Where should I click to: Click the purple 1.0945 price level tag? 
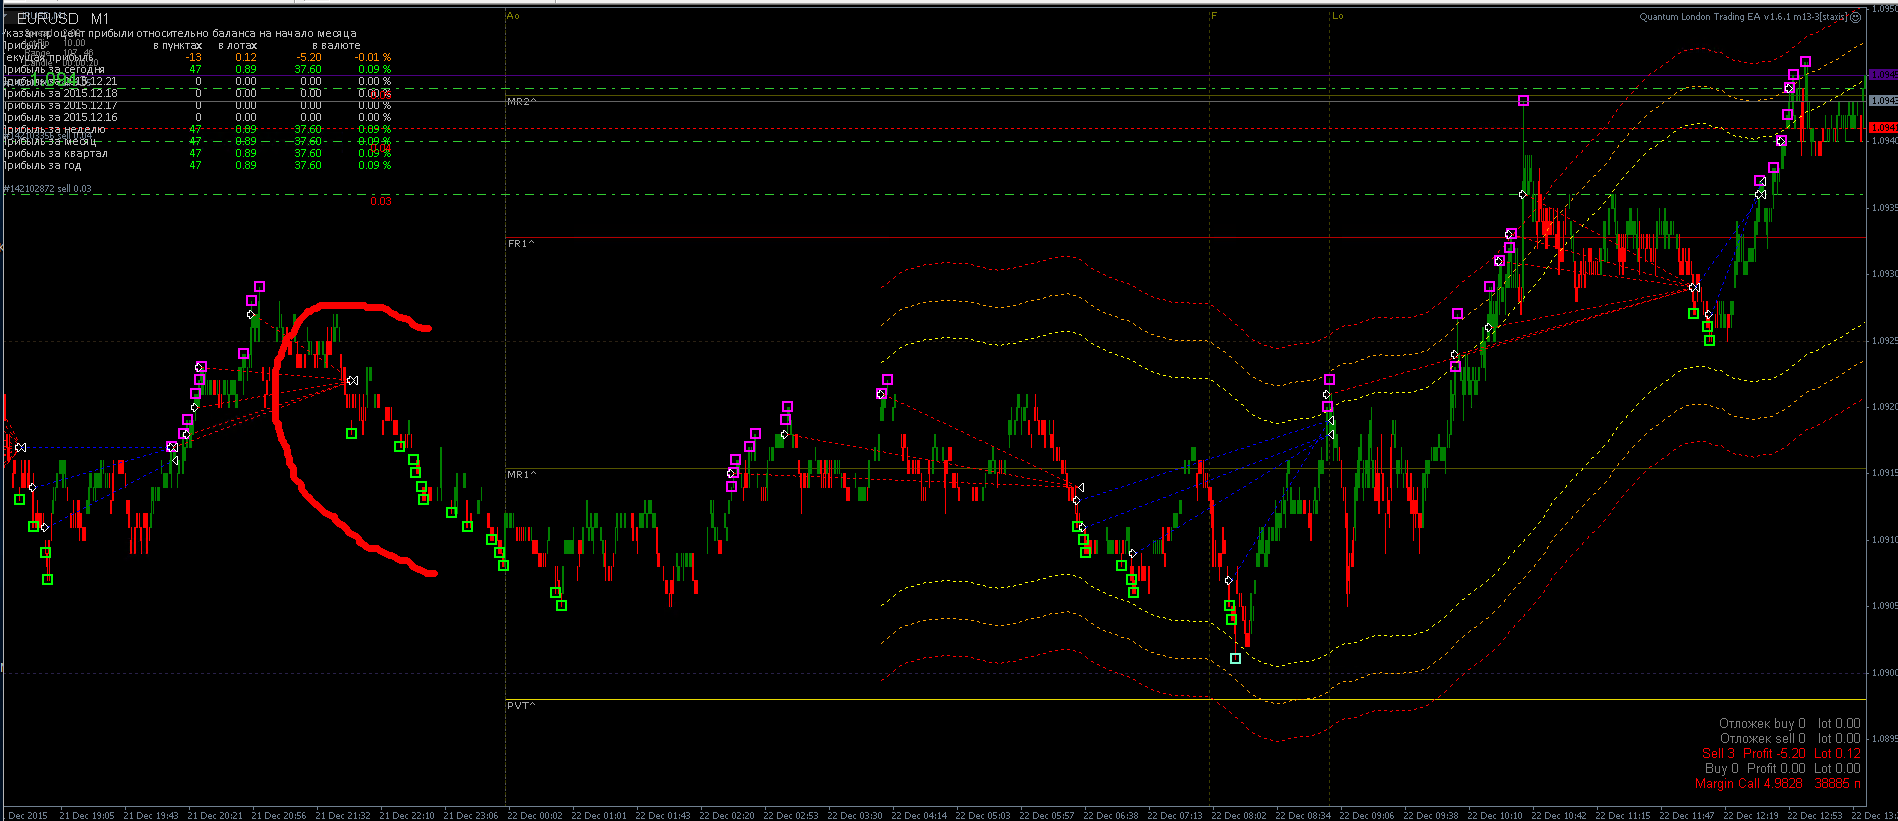pos(1883,75)
